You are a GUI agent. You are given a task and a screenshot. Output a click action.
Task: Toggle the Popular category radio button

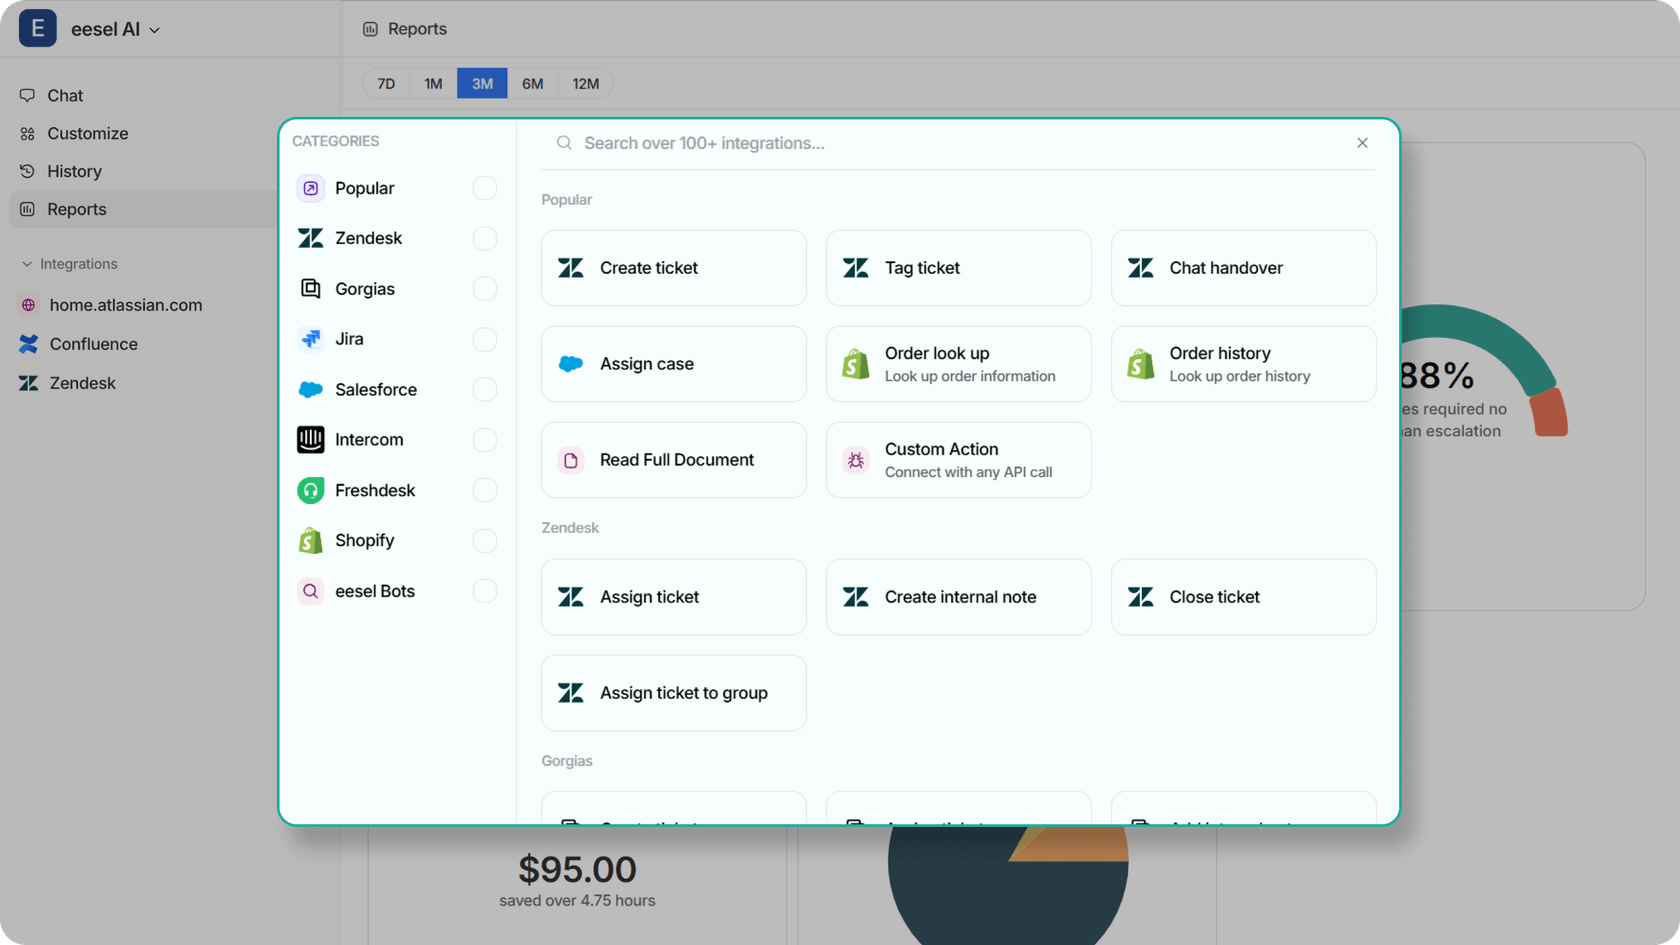[484, 188]
